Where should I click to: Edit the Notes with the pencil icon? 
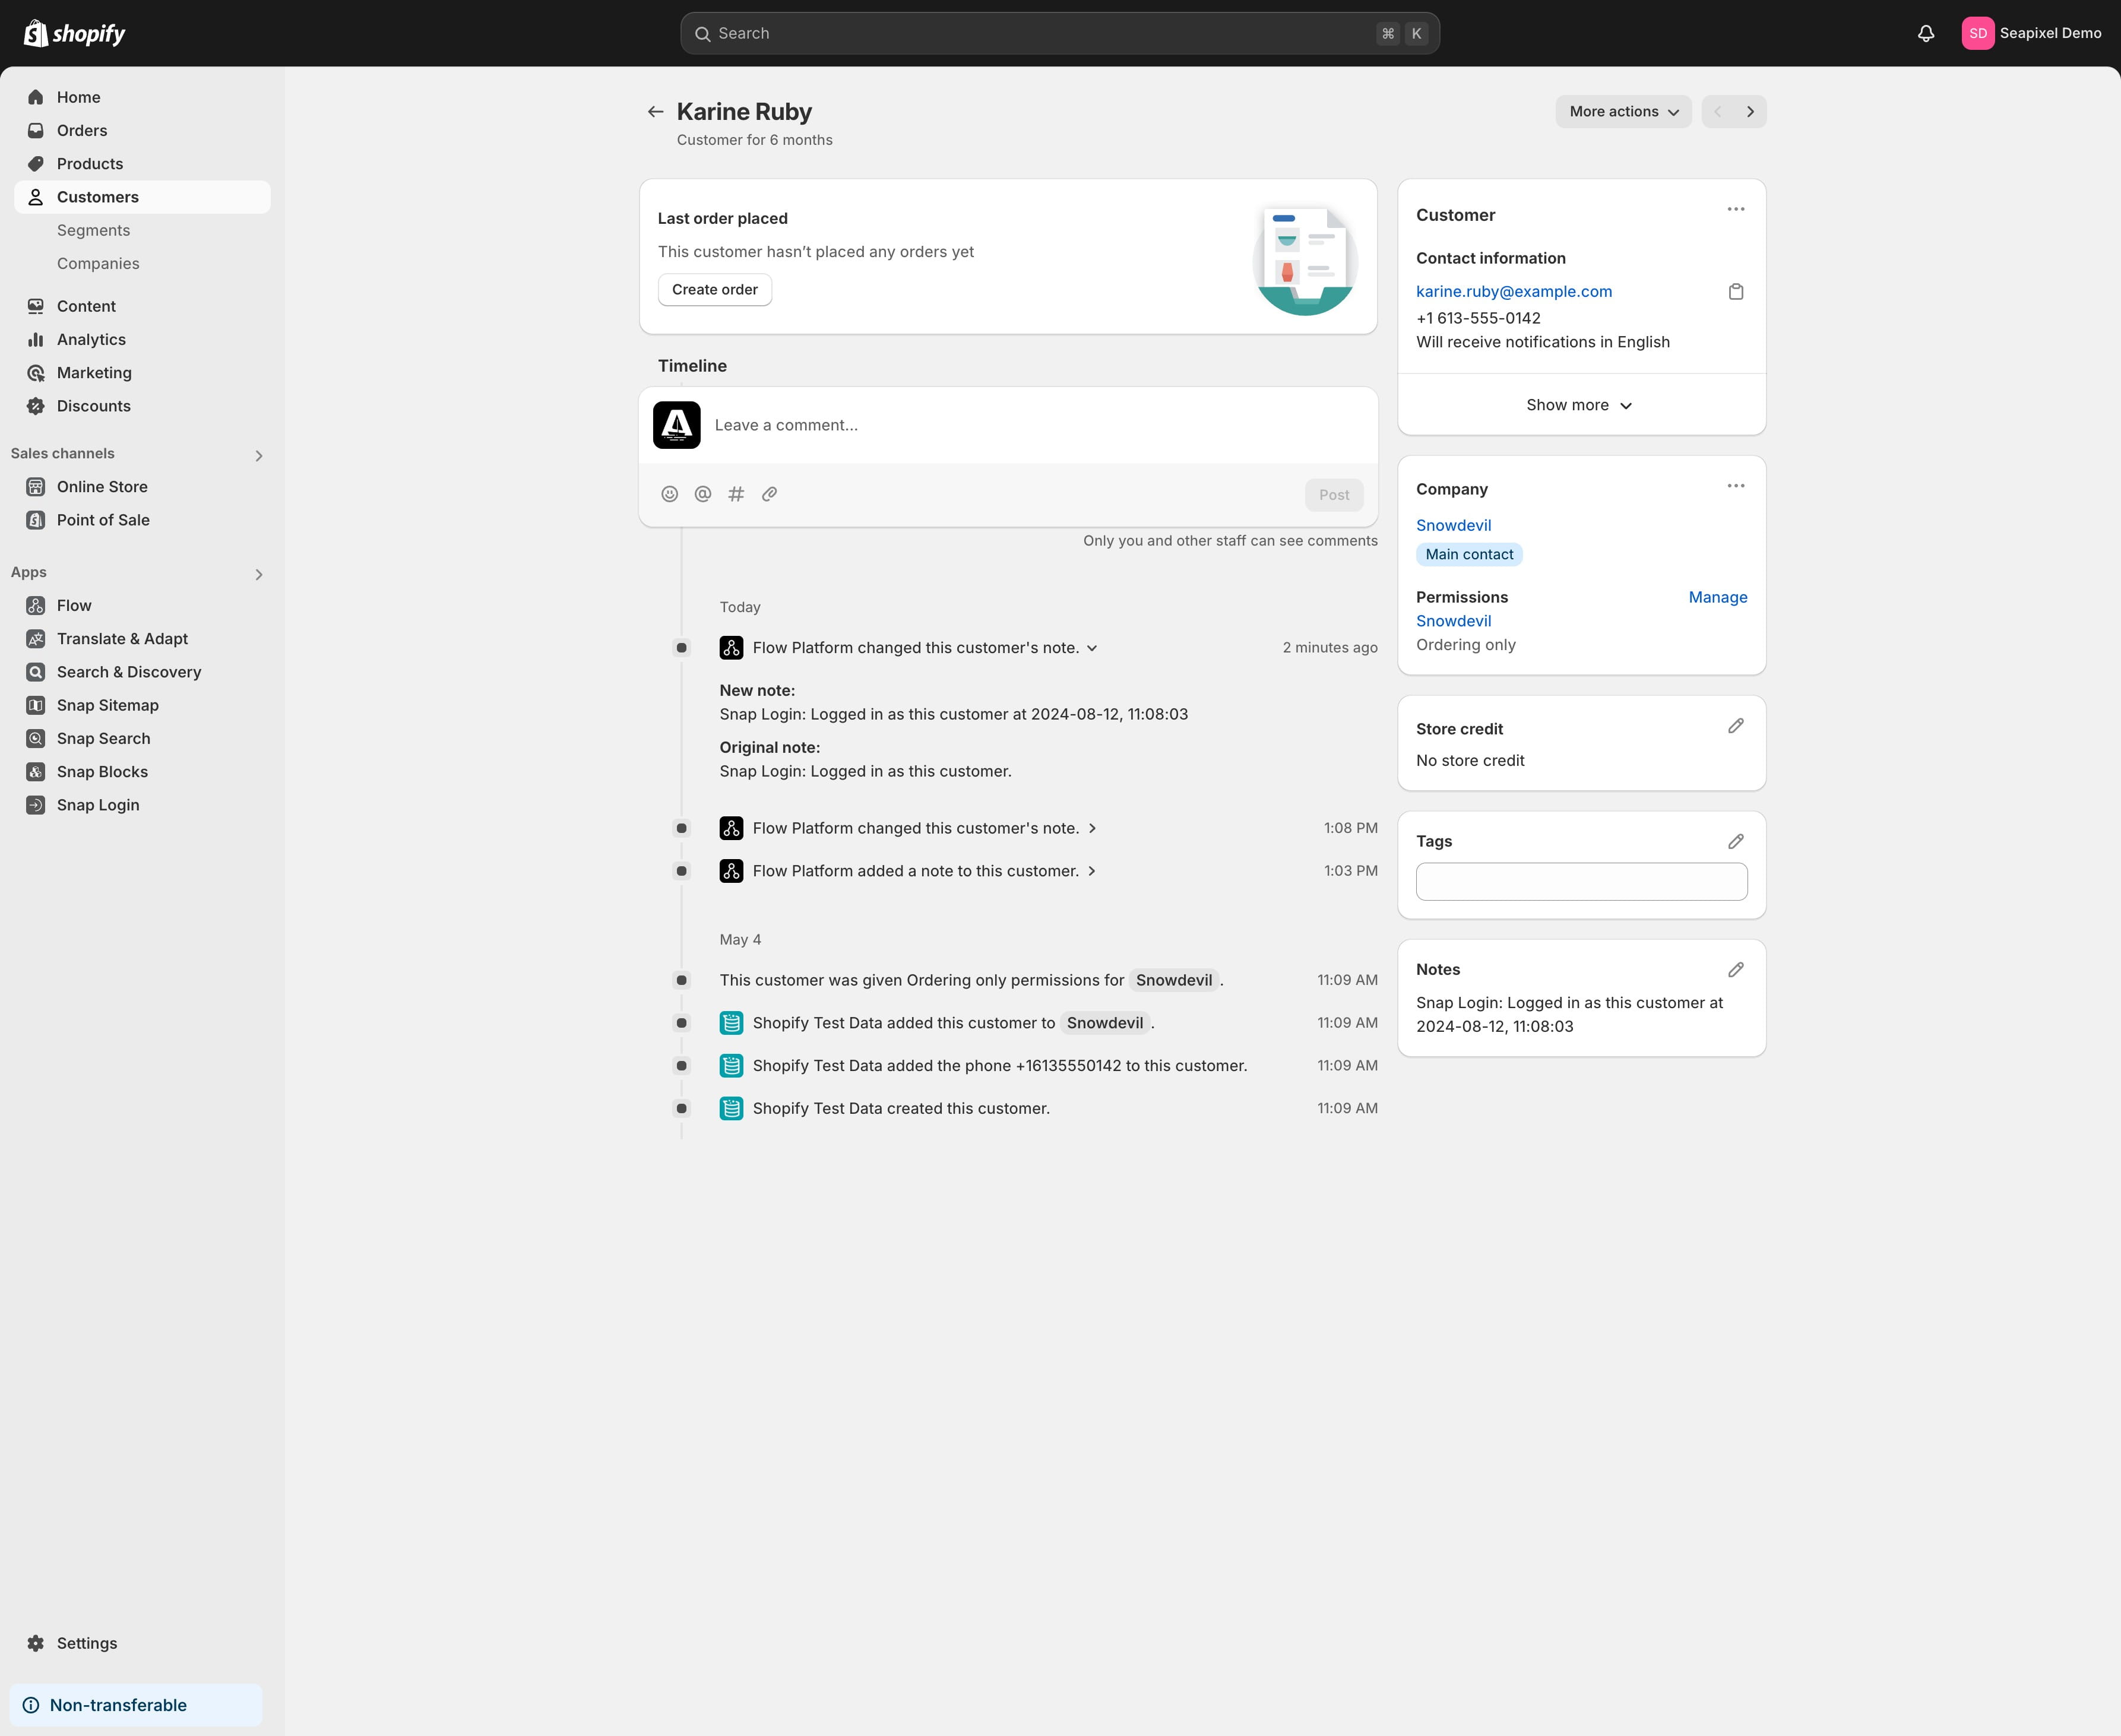click(1736, 968)
